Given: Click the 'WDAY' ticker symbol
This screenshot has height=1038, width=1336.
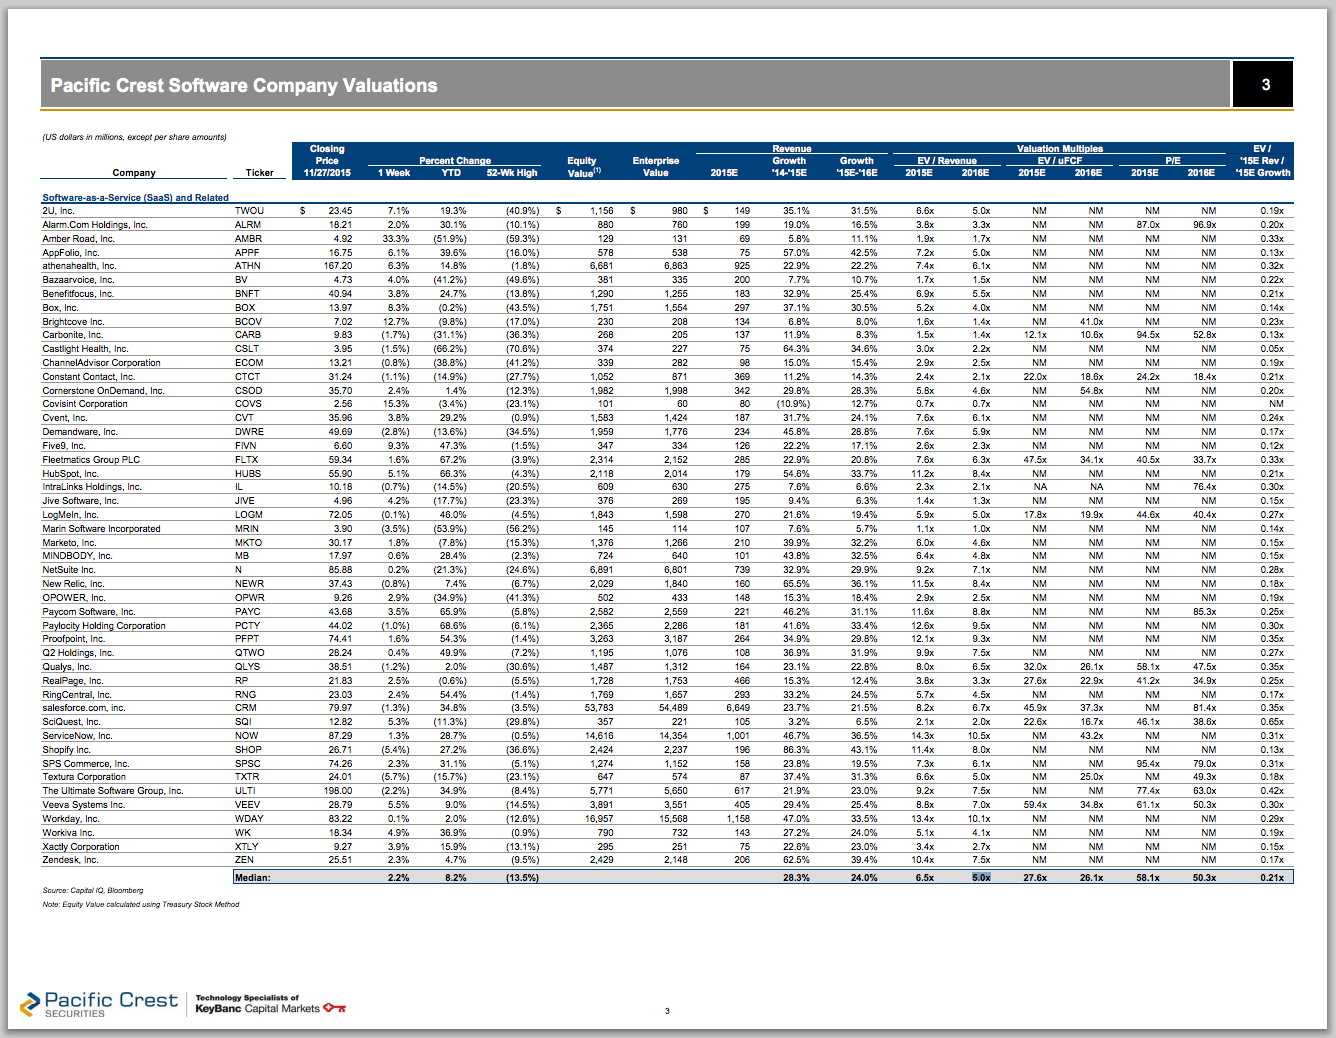Looking at the screenshot, I should coord(249,819).
